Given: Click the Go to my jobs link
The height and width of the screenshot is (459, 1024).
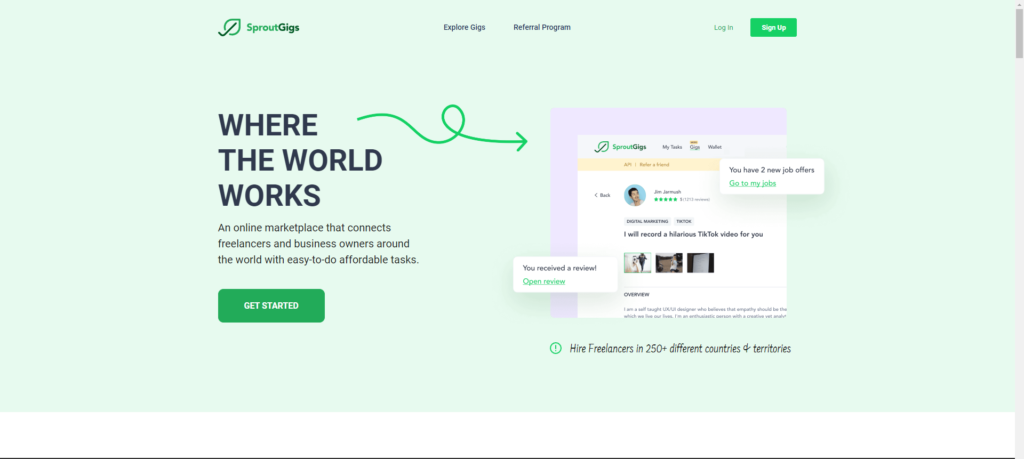Looking at the screenshot, I should coord(752,183).
